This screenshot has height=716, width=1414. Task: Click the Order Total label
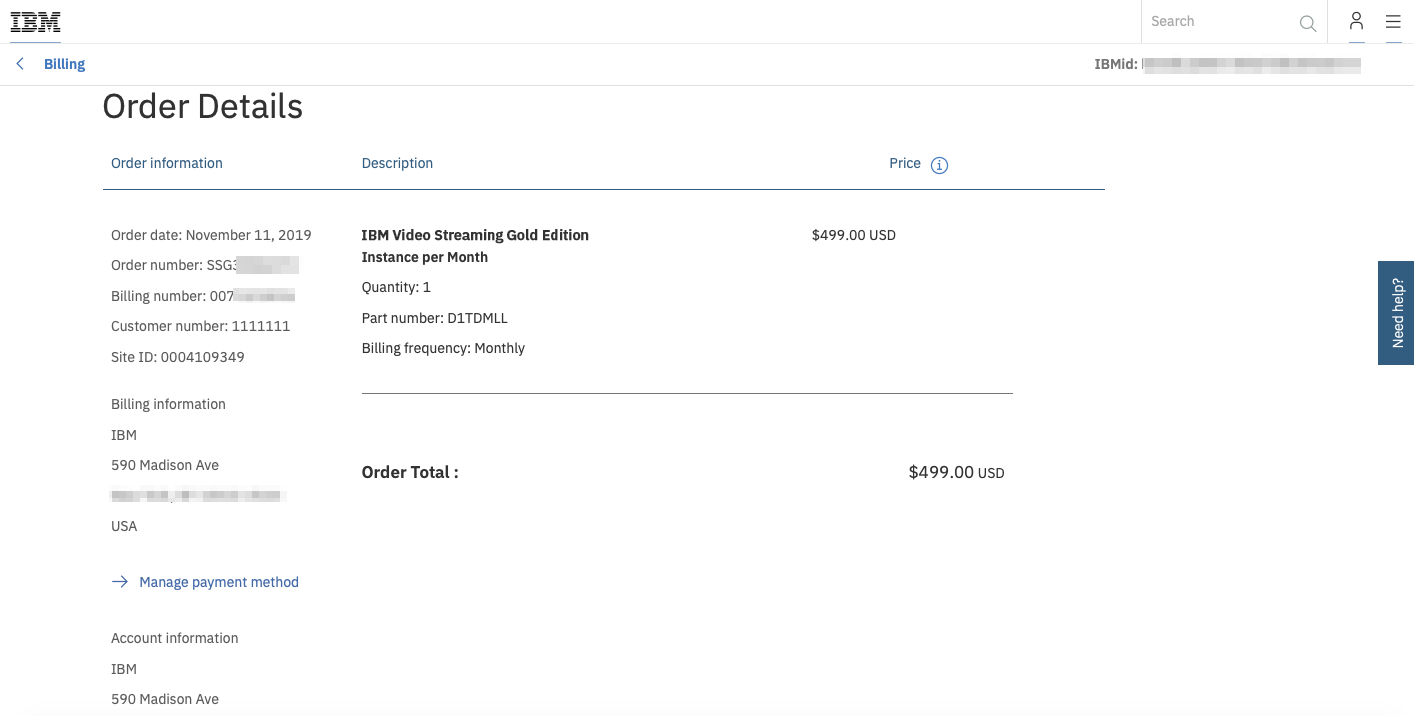[x=410, y=472]
